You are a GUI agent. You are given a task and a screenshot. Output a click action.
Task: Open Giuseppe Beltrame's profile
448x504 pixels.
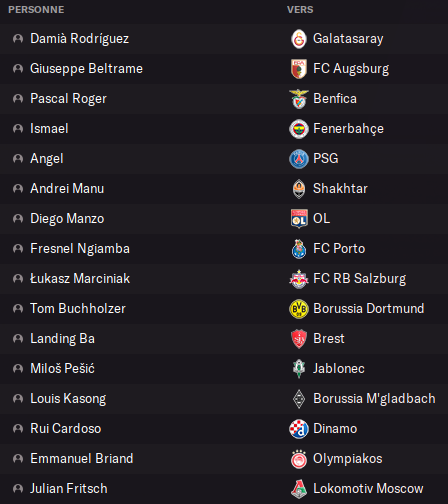pyautogui.click(x=86, y=69)
